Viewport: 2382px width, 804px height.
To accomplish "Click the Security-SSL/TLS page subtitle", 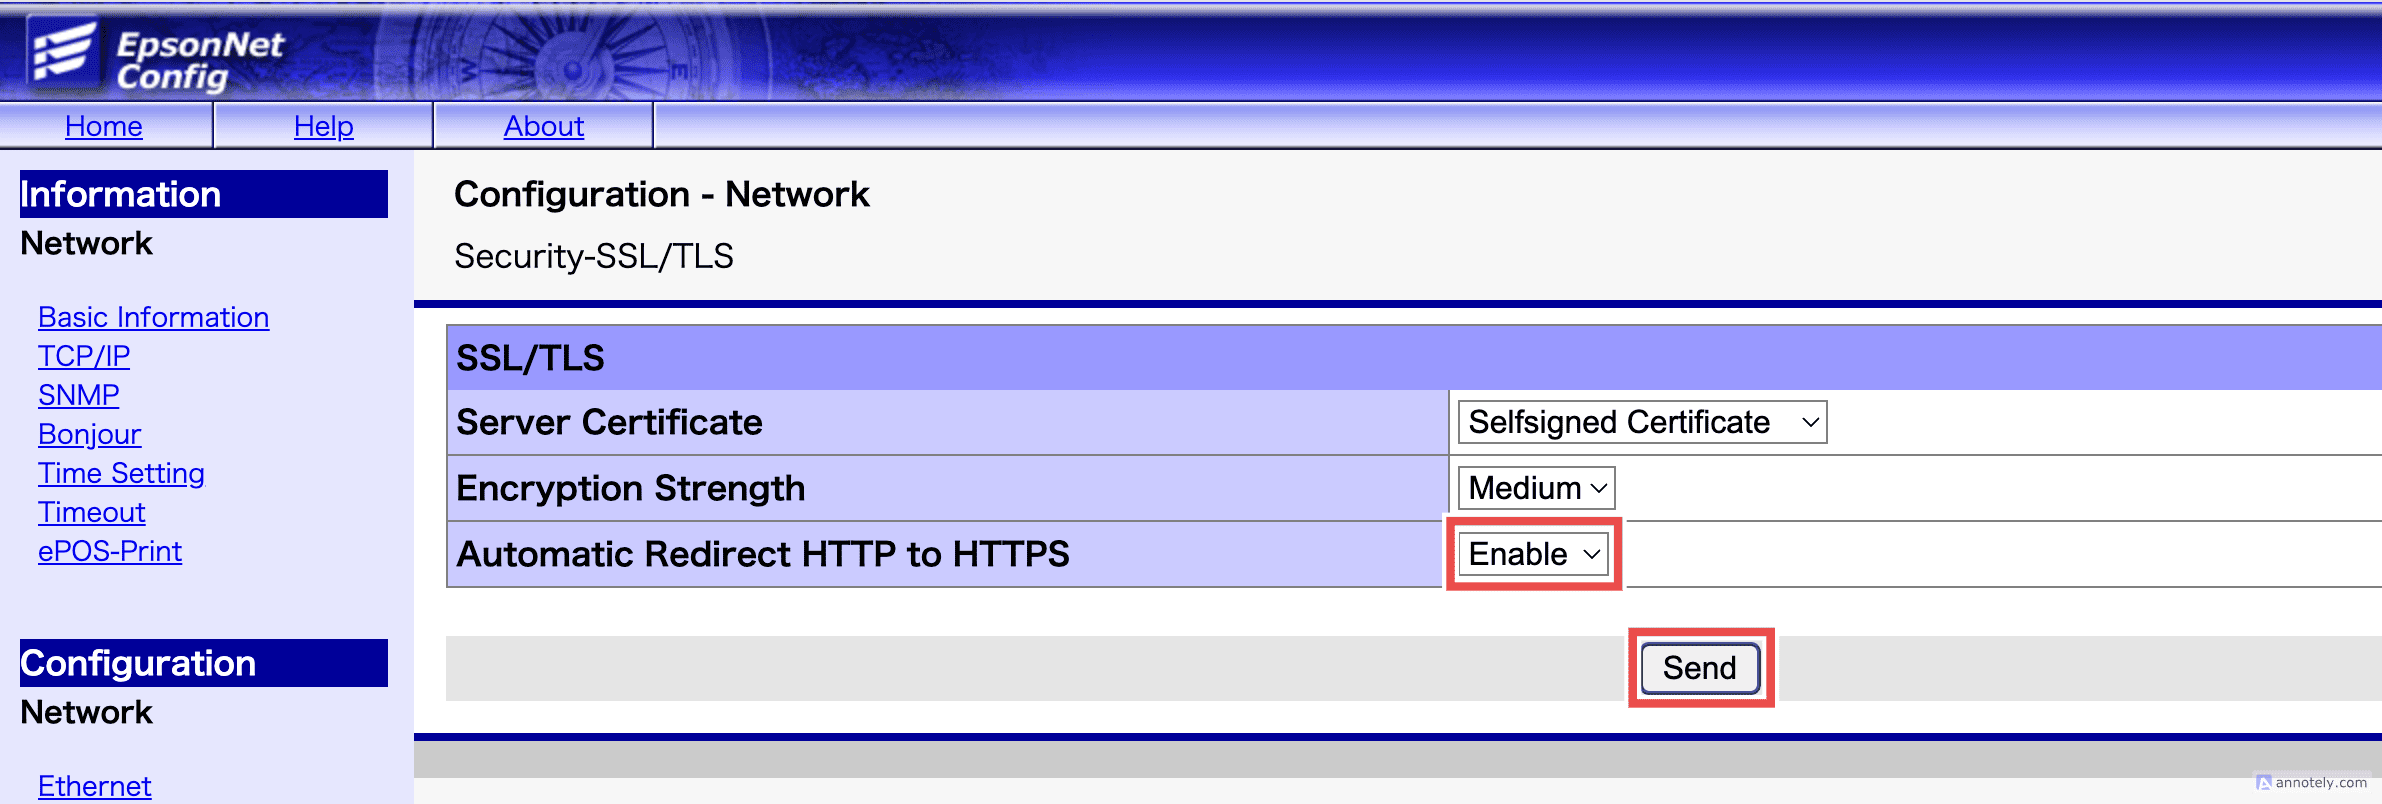I will tap(593, 256).
